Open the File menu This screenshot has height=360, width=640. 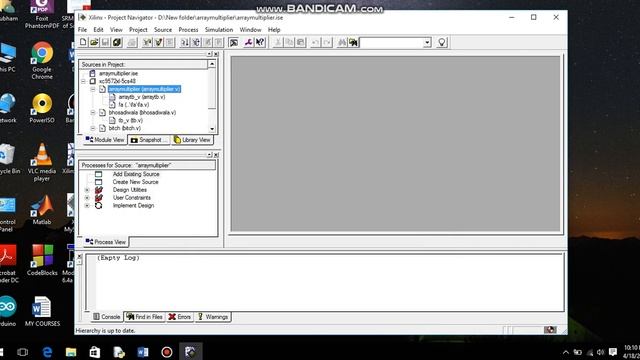pos(82,30)
